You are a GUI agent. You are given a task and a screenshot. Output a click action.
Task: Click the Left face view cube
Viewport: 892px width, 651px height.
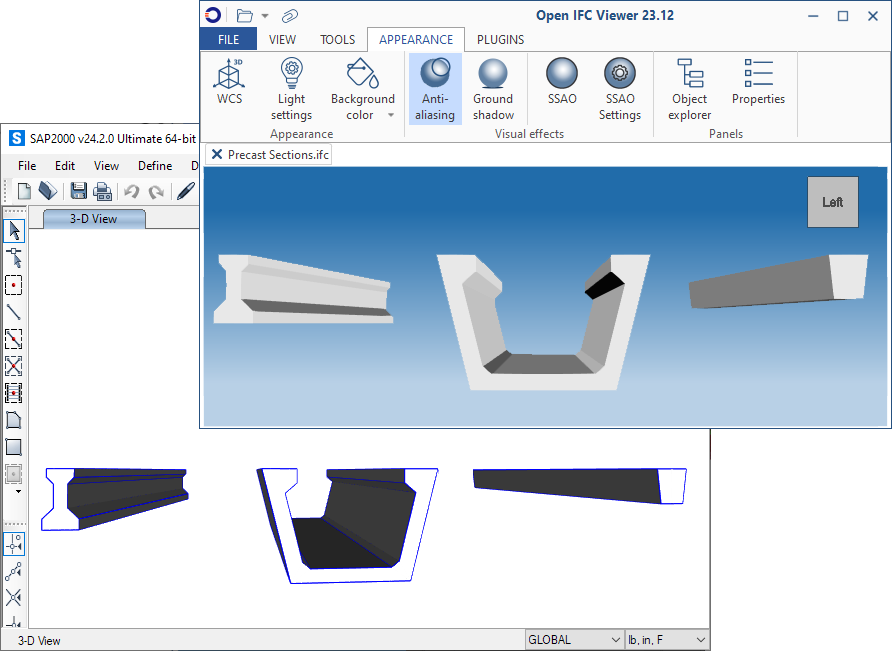(x=832, y=202)
